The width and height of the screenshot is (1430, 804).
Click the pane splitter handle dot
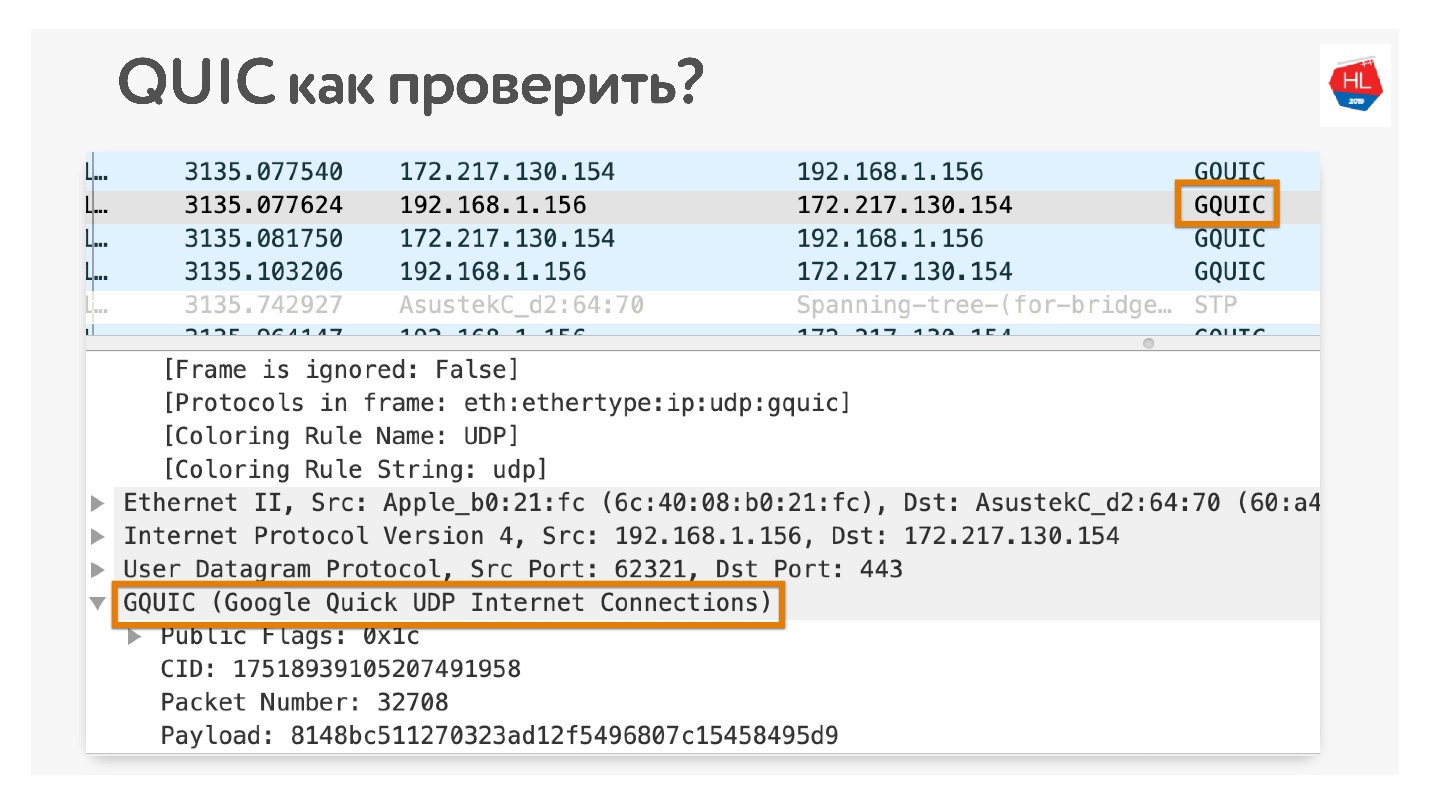1148,343
